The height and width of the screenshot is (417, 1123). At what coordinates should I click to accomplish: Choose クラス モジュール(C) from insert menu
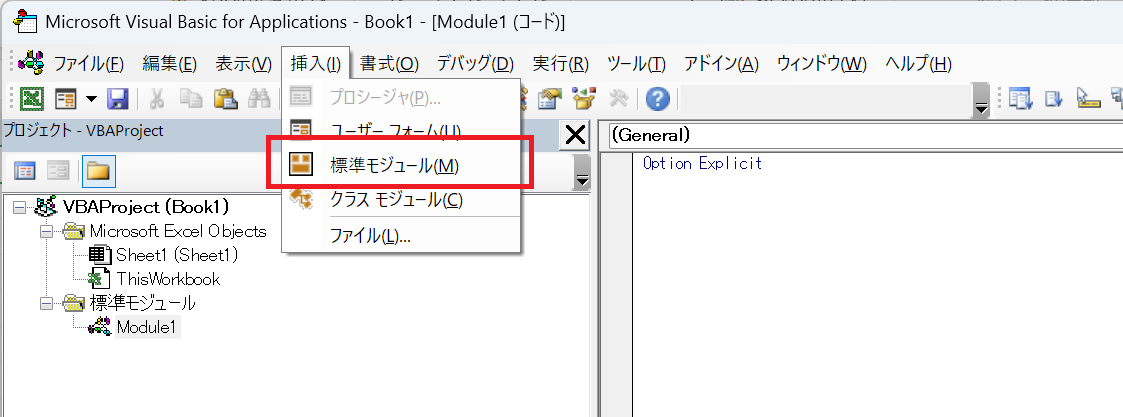pos(401,200)
